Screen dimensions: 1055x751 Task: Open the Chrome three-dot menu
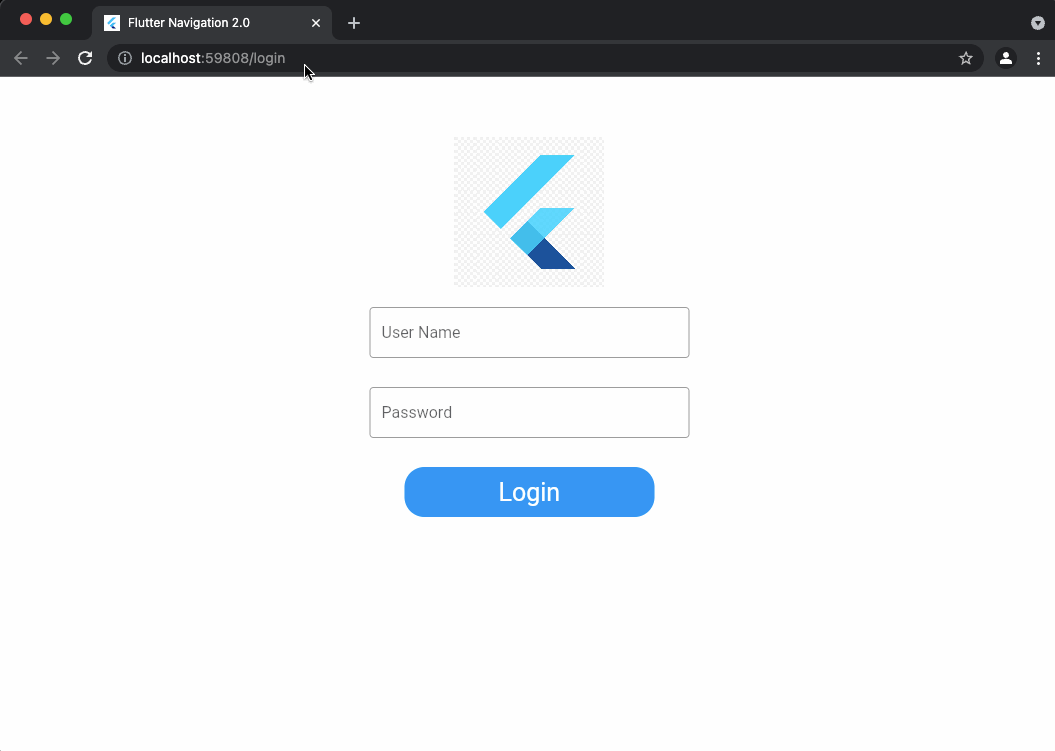point(1038,59)
